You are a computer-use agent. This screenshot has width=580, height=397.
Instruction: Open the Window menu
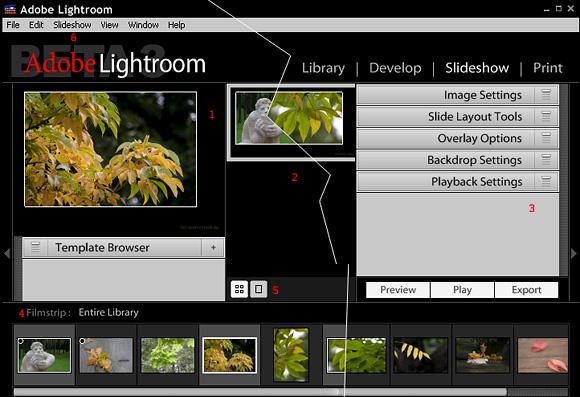[x=143, y=25]
